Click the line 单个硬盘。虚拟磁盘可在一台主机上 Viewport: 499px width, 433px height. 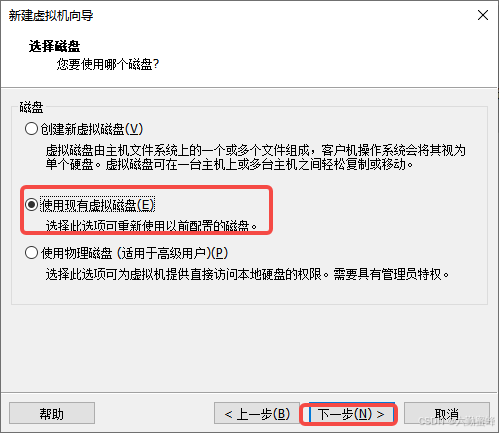click(x=229, y=164)
